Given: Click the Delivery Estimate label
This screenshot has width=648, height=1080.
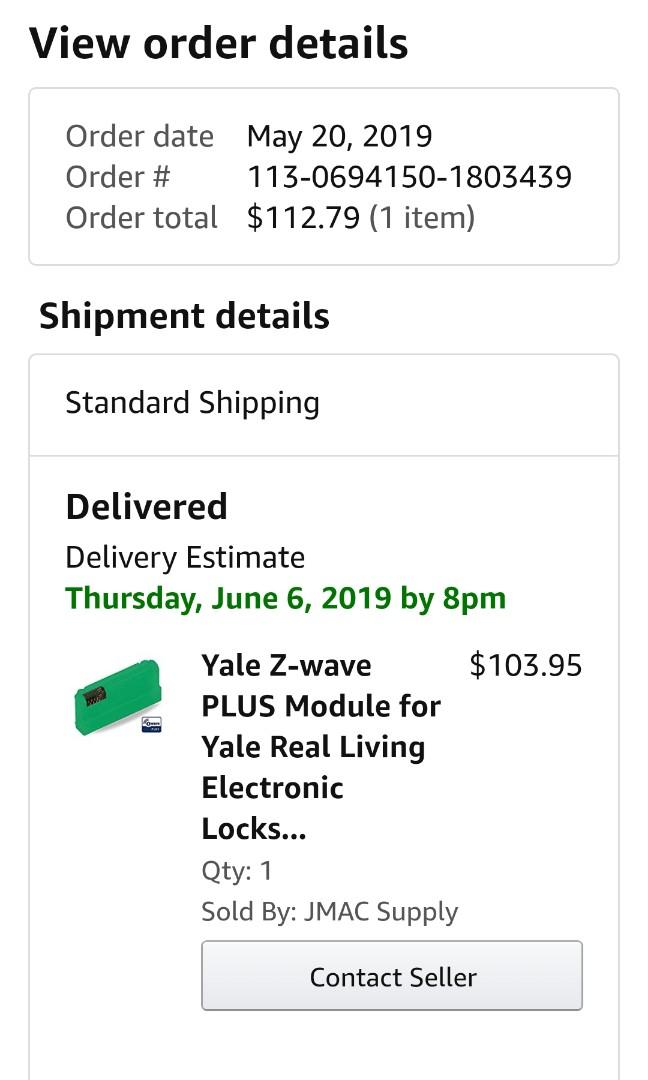Looking at the screenshot, I should (185, 557).
